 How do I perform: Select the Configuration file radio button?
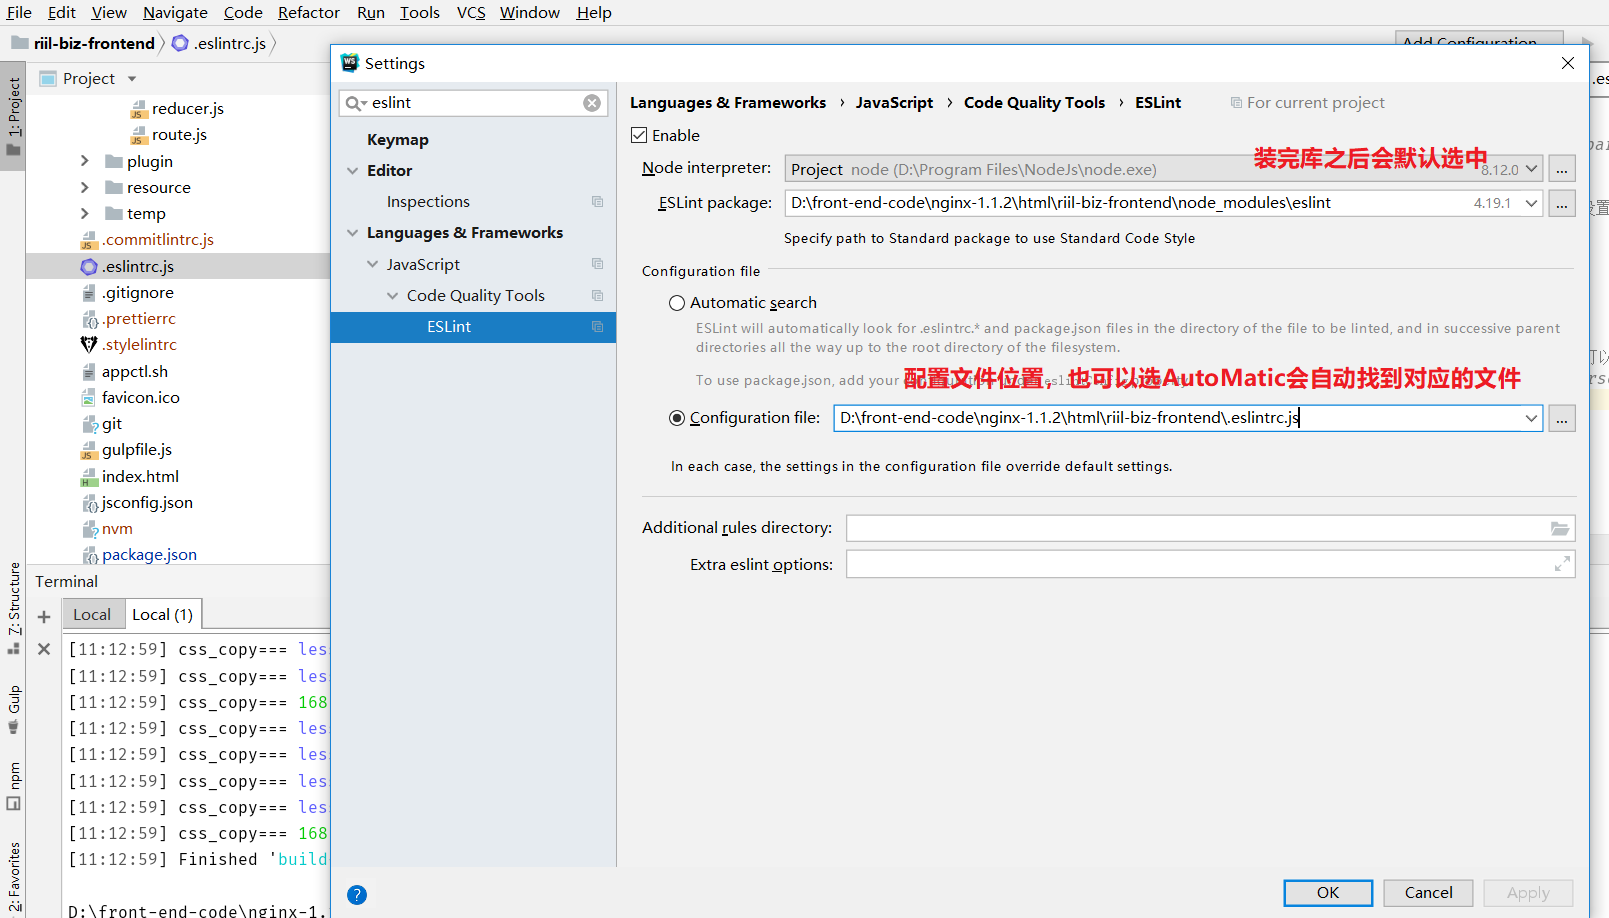pos(677,418)
